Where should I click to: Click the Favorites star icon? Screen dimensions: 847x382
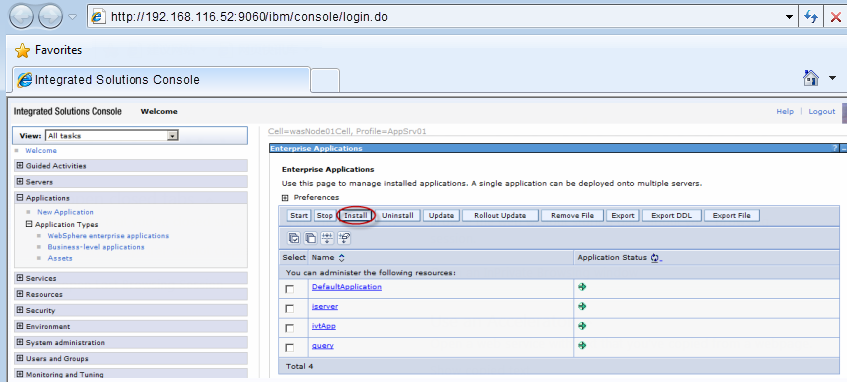(x=23, y=51)
